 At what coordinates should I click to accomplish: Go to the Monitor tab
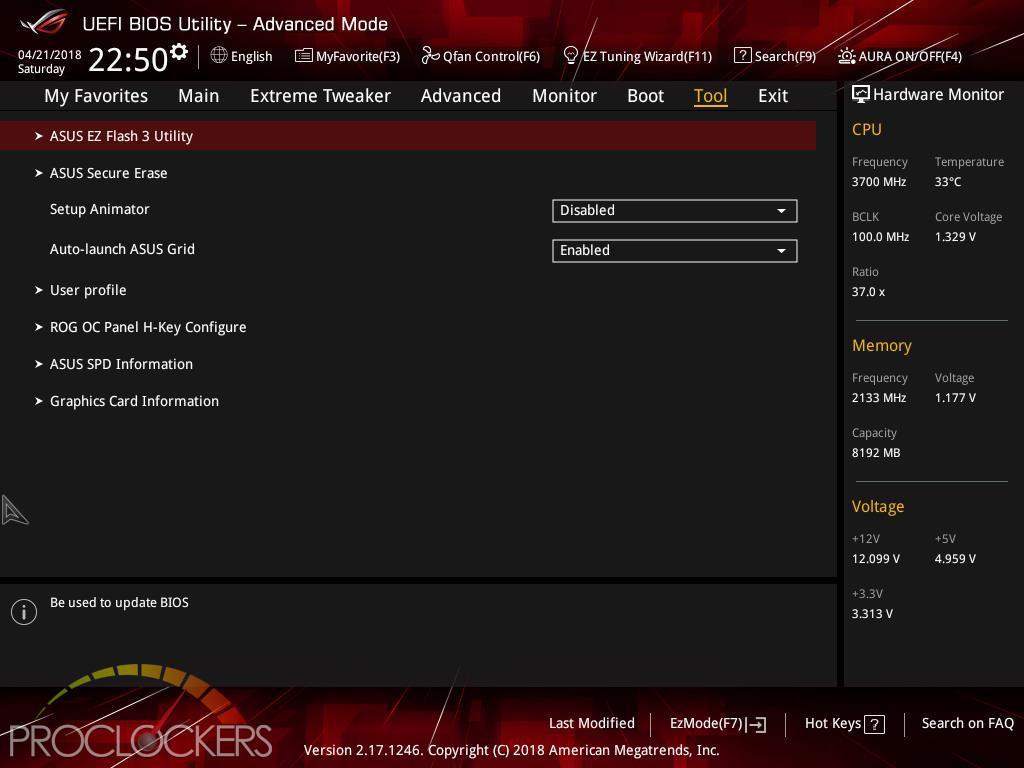pyautogui.click(x=564, y=96)
